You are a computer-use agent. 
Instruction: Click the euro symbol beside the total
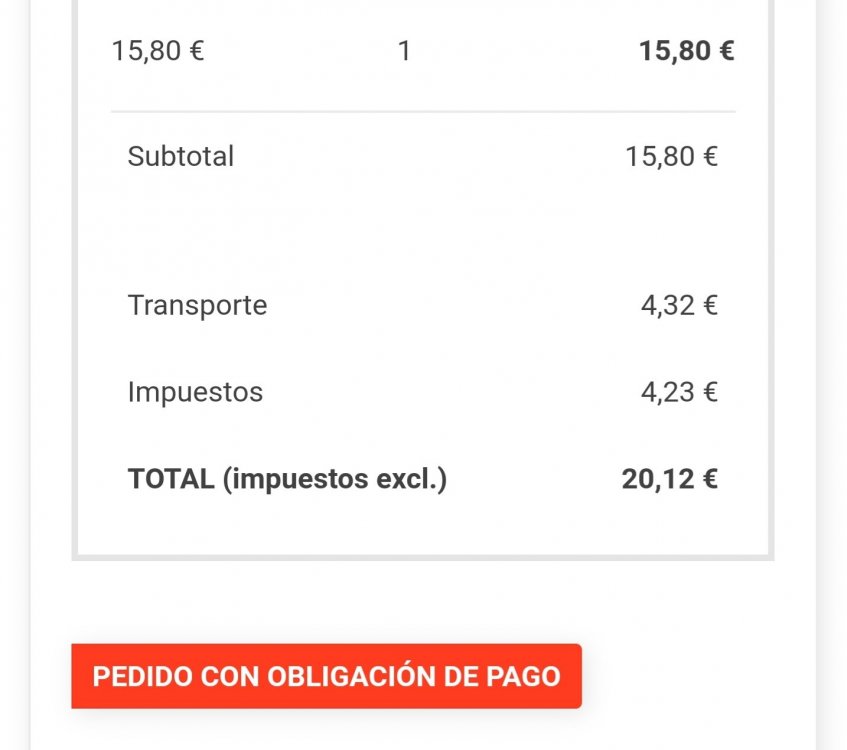click(x=712, y=478)
